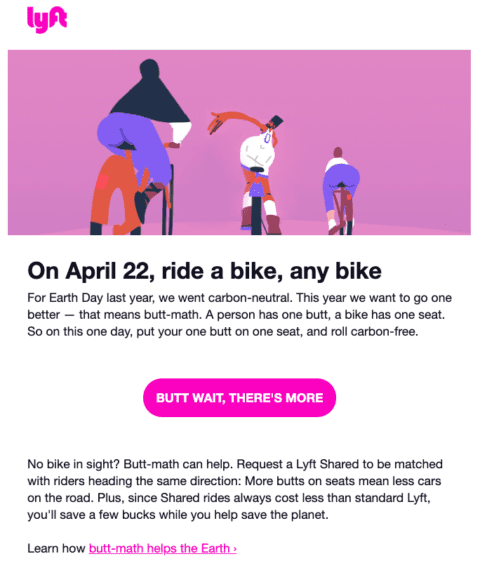Click the small distant cyclist on the right

click(x=340, y=191)
